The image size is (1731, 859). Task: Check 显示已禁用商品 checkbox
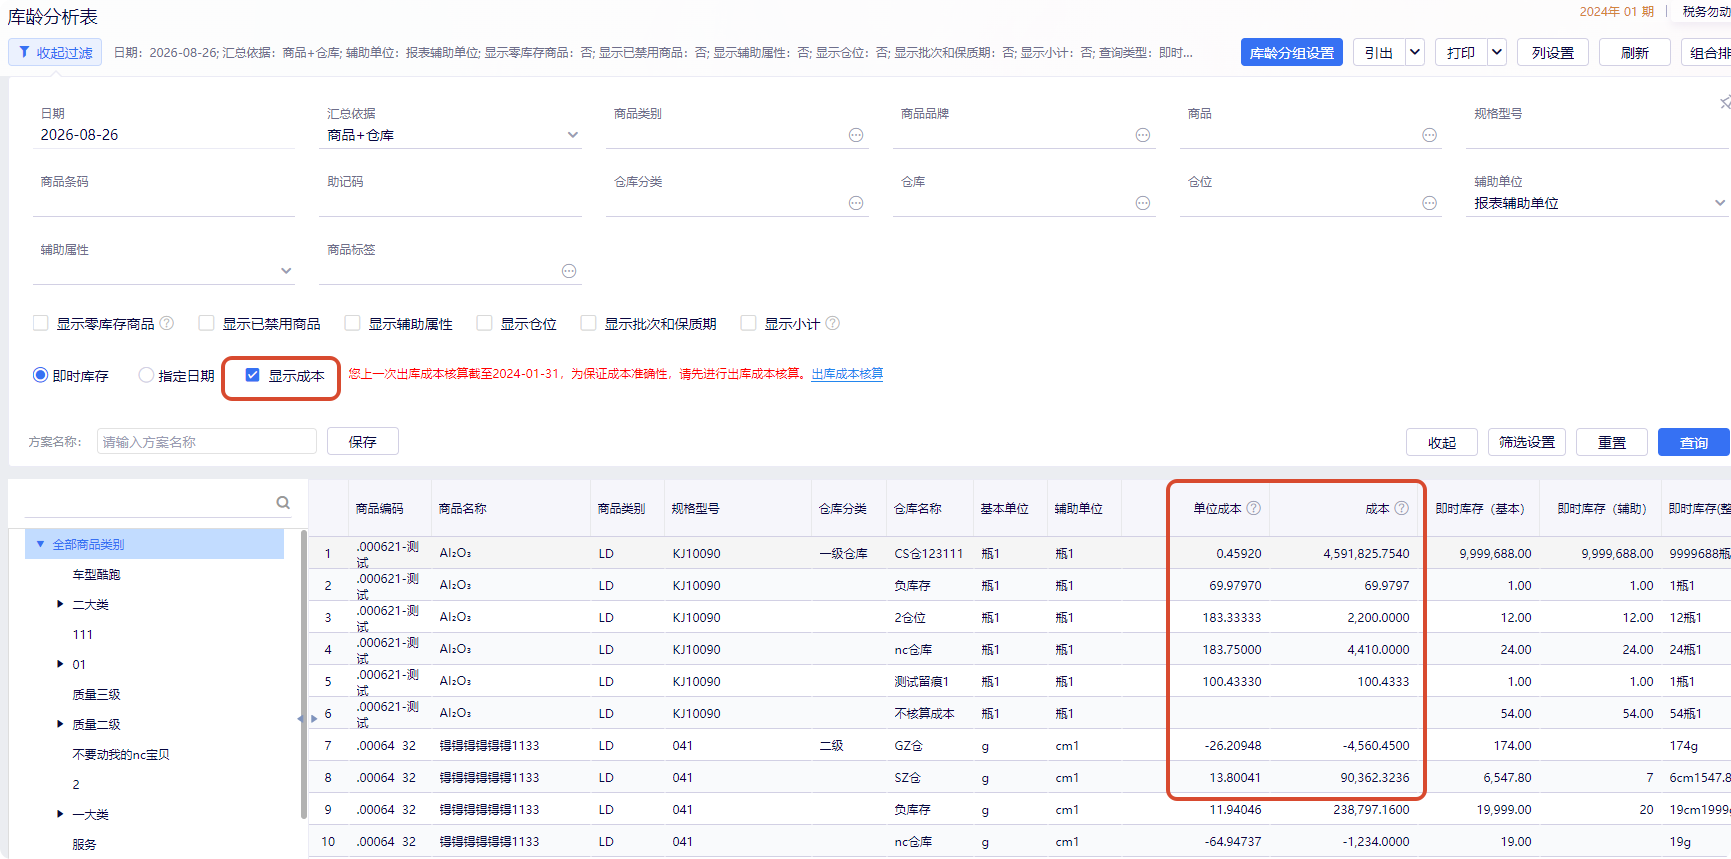(x=206, y=323)
